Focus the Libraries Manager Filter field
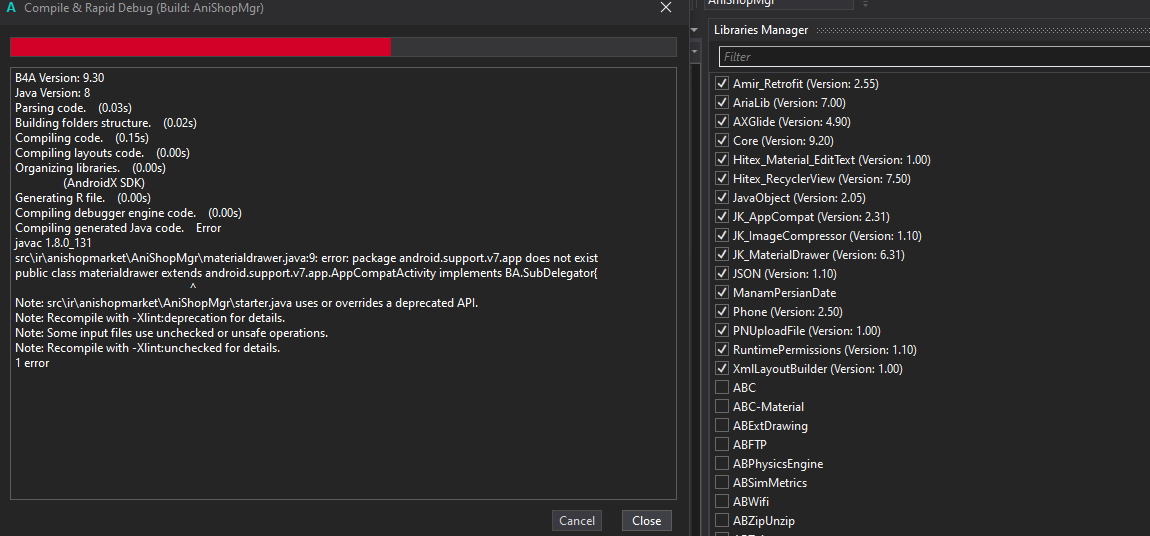This screenshot has height=536, width=1150. coord(930,57)
